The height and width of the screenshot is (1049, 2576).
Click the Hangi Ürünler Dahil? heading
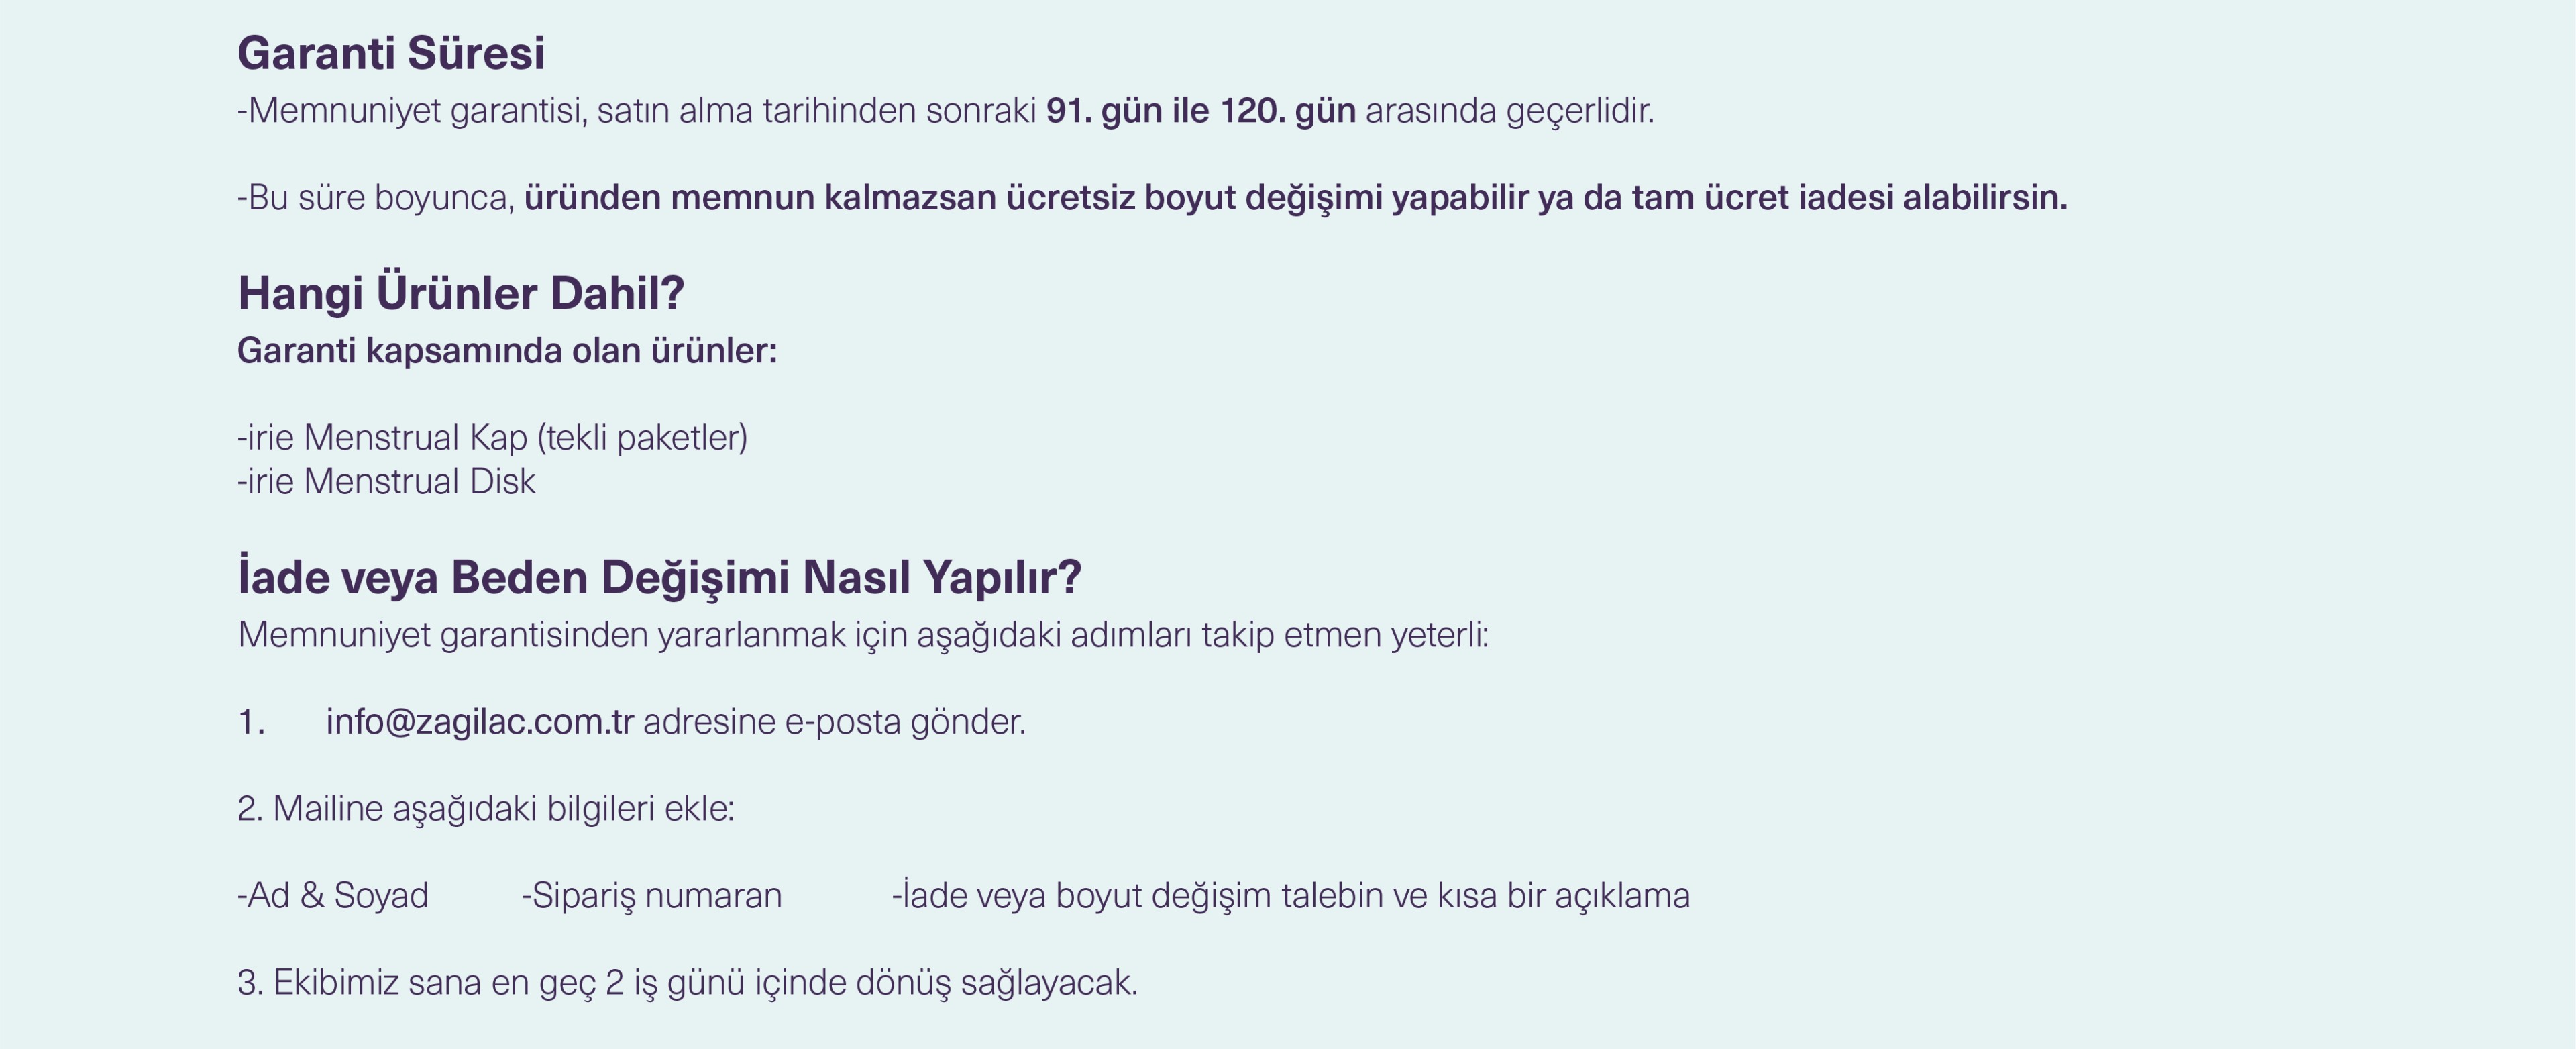461,294
